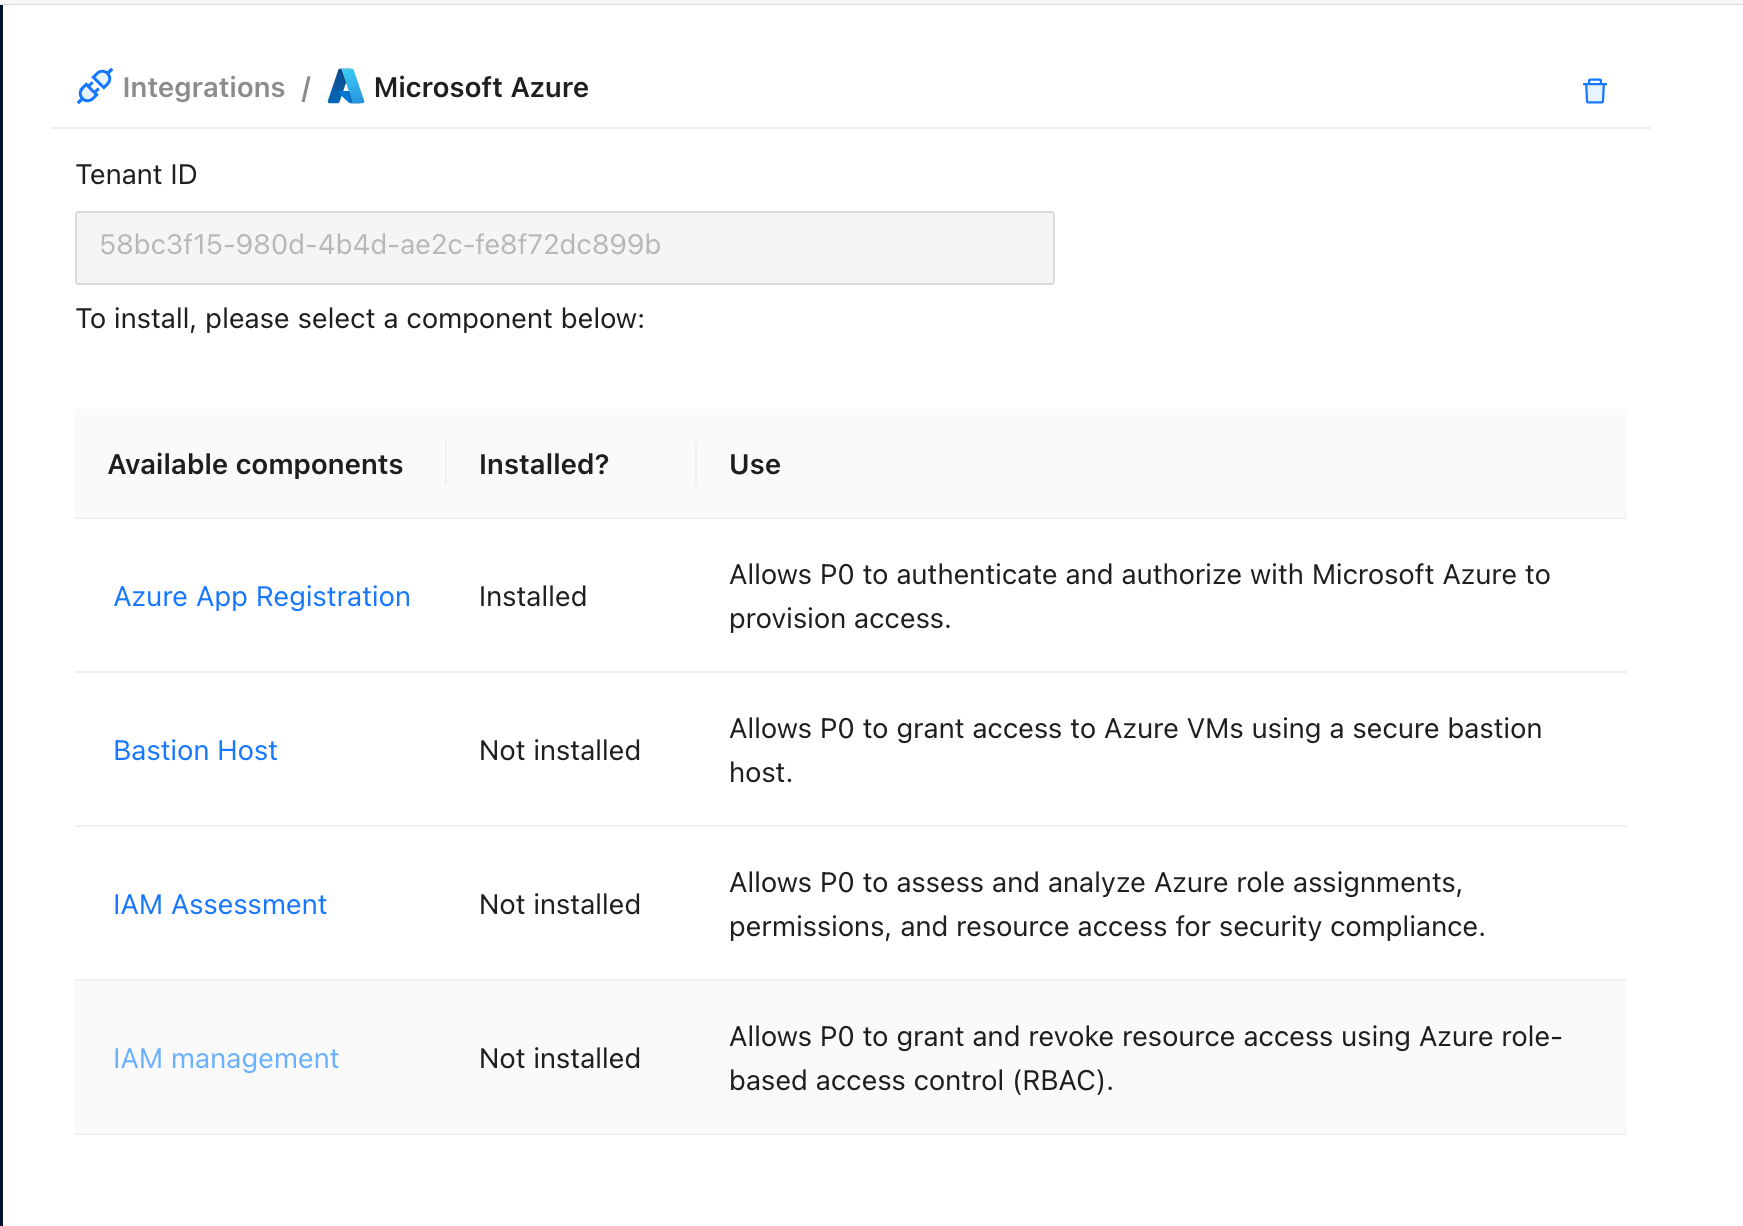
Task: Click Not installed status for IAM management
Action: pyautogui.click(x=559, y=1059)
